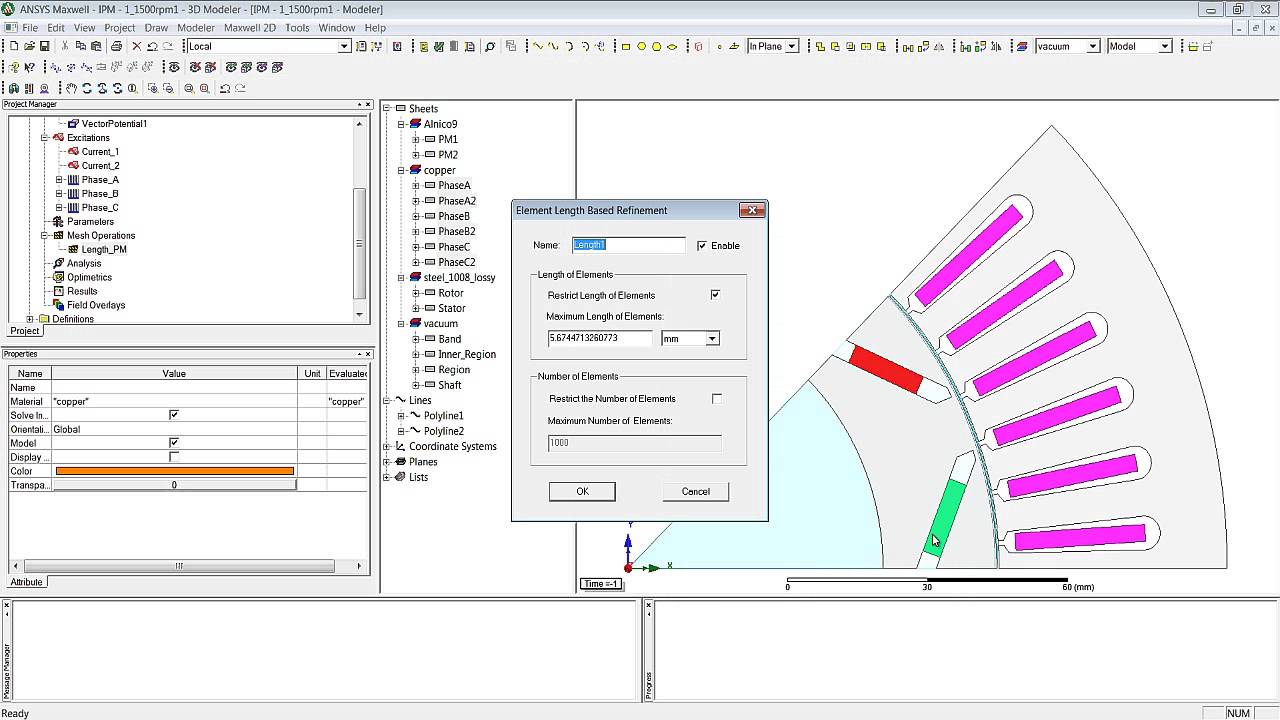Click the Zoom magnifier icon next to validation icons
The width and height of the screenshot is (1280, 720).
click(490, 46)
